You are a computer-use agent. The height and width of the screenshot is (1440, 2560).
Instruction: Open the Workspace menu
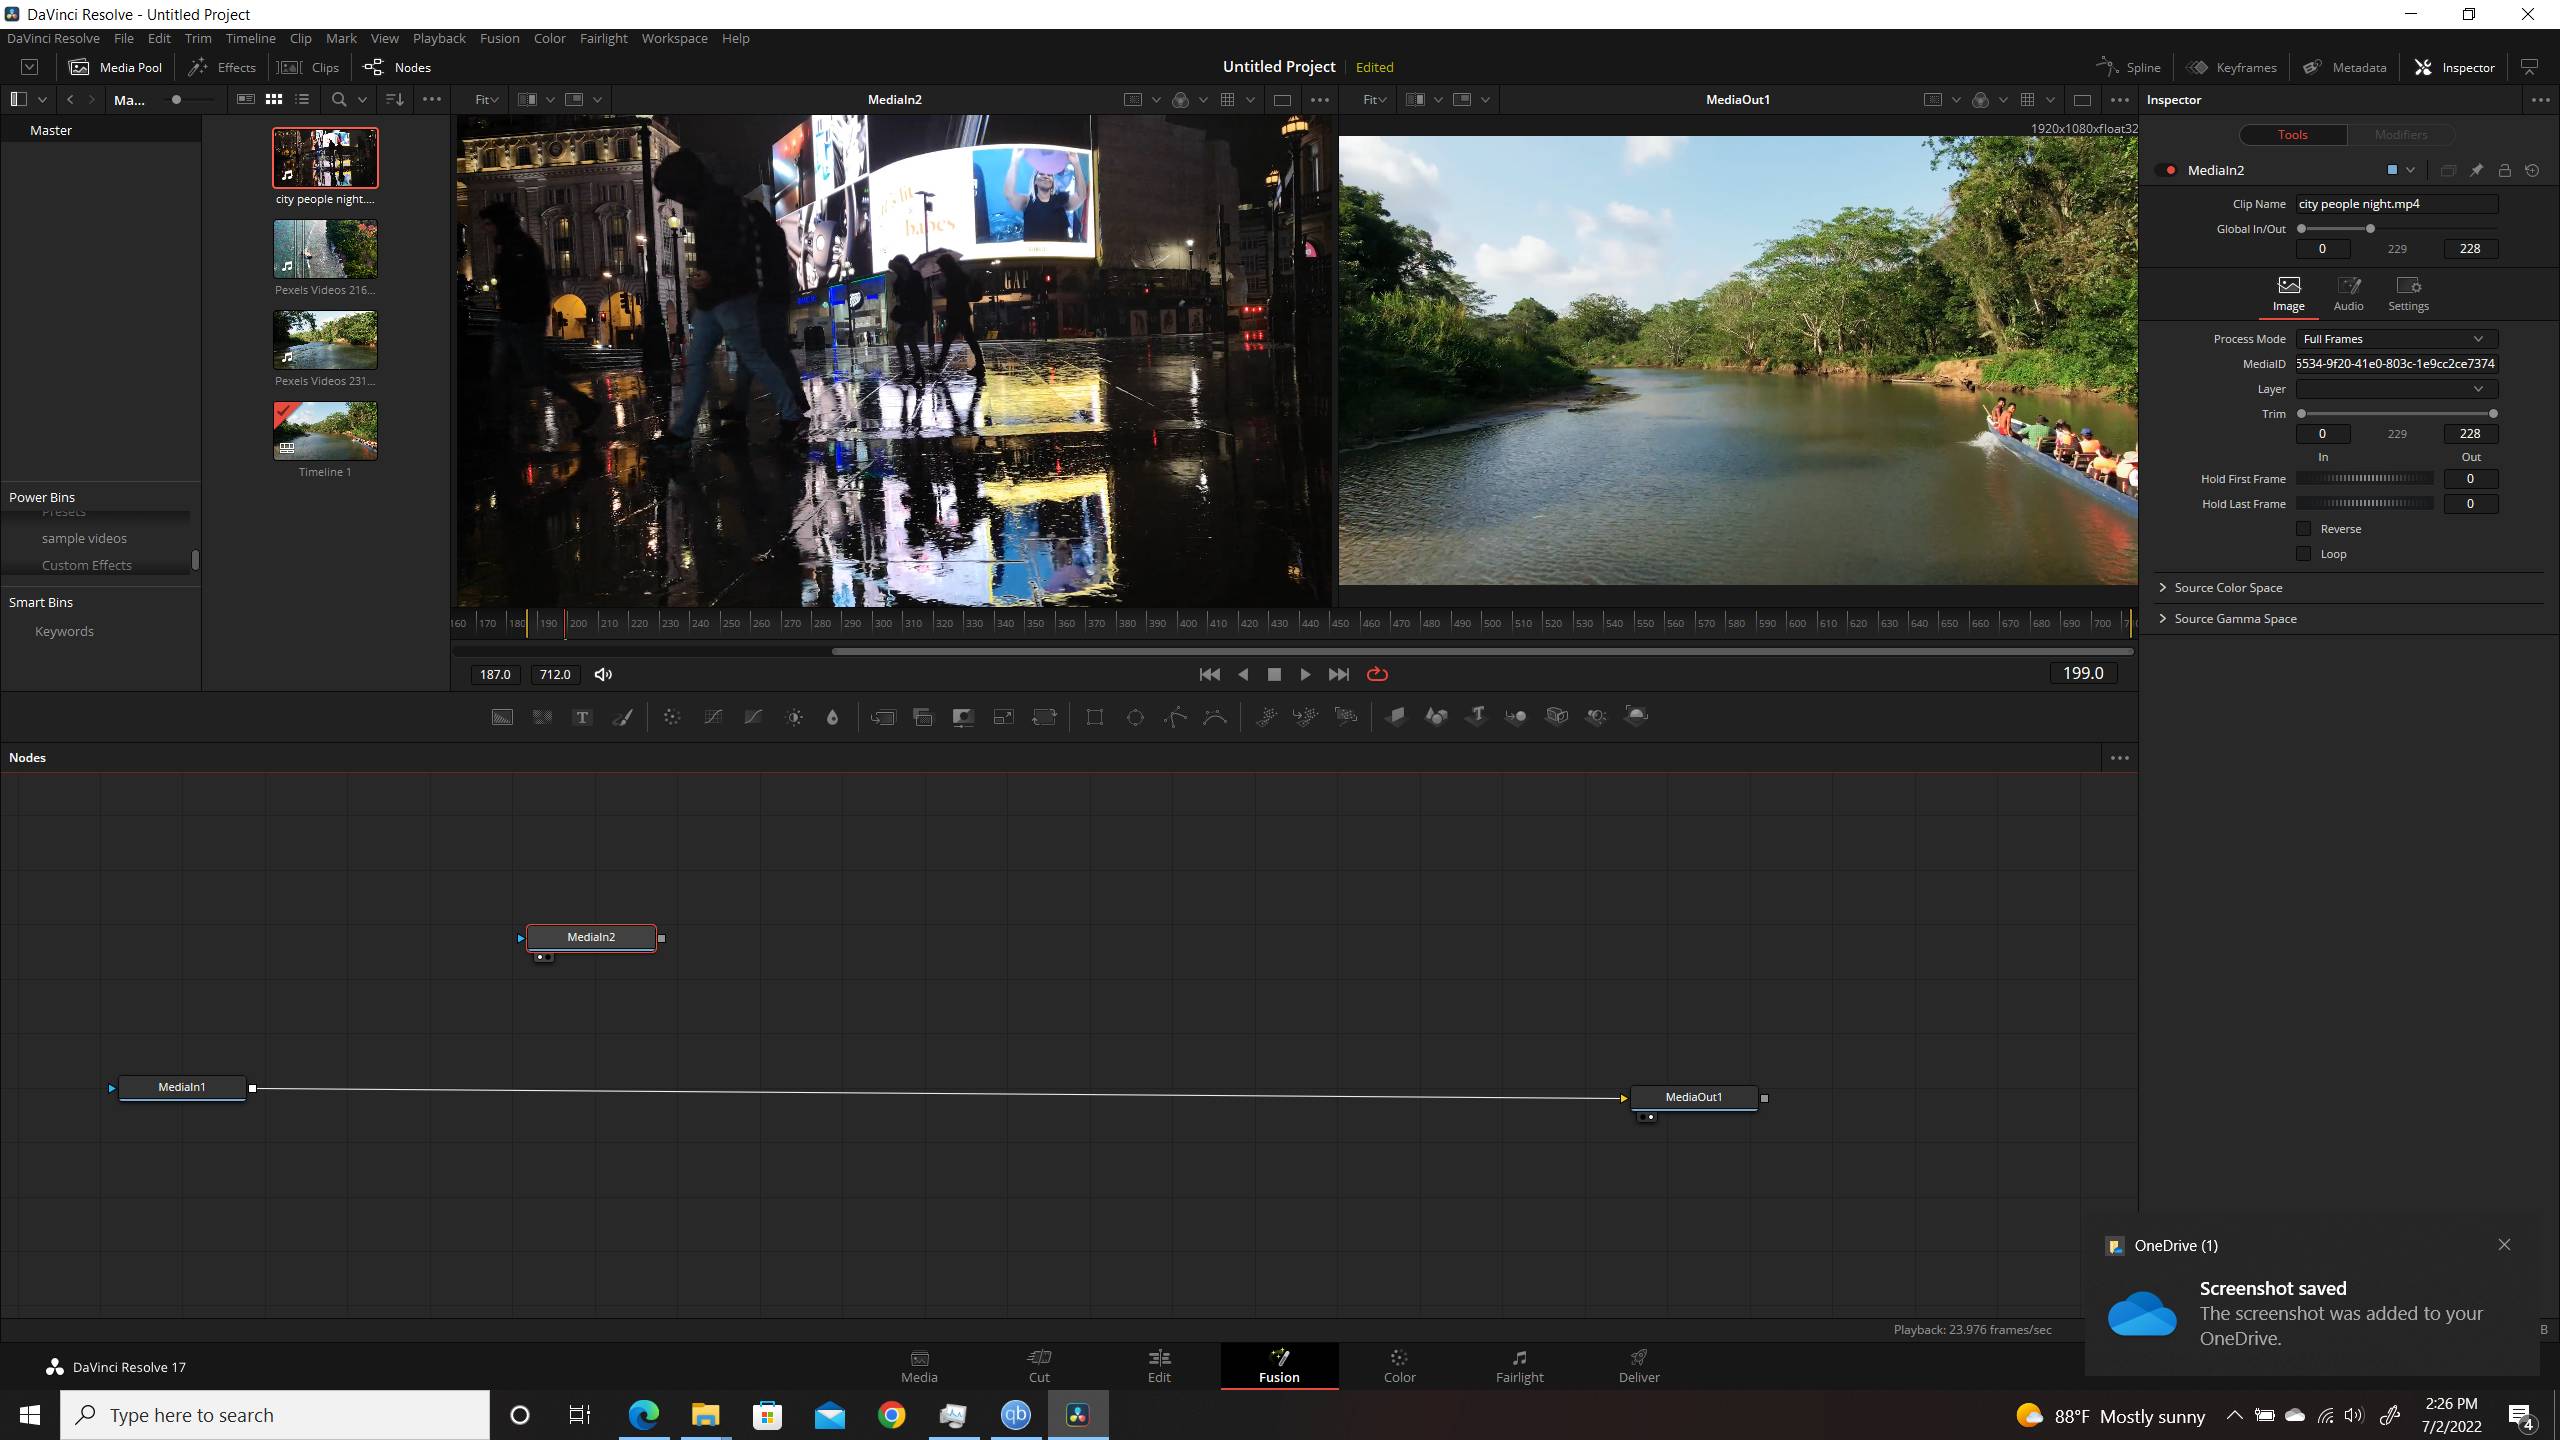(674, 38)
